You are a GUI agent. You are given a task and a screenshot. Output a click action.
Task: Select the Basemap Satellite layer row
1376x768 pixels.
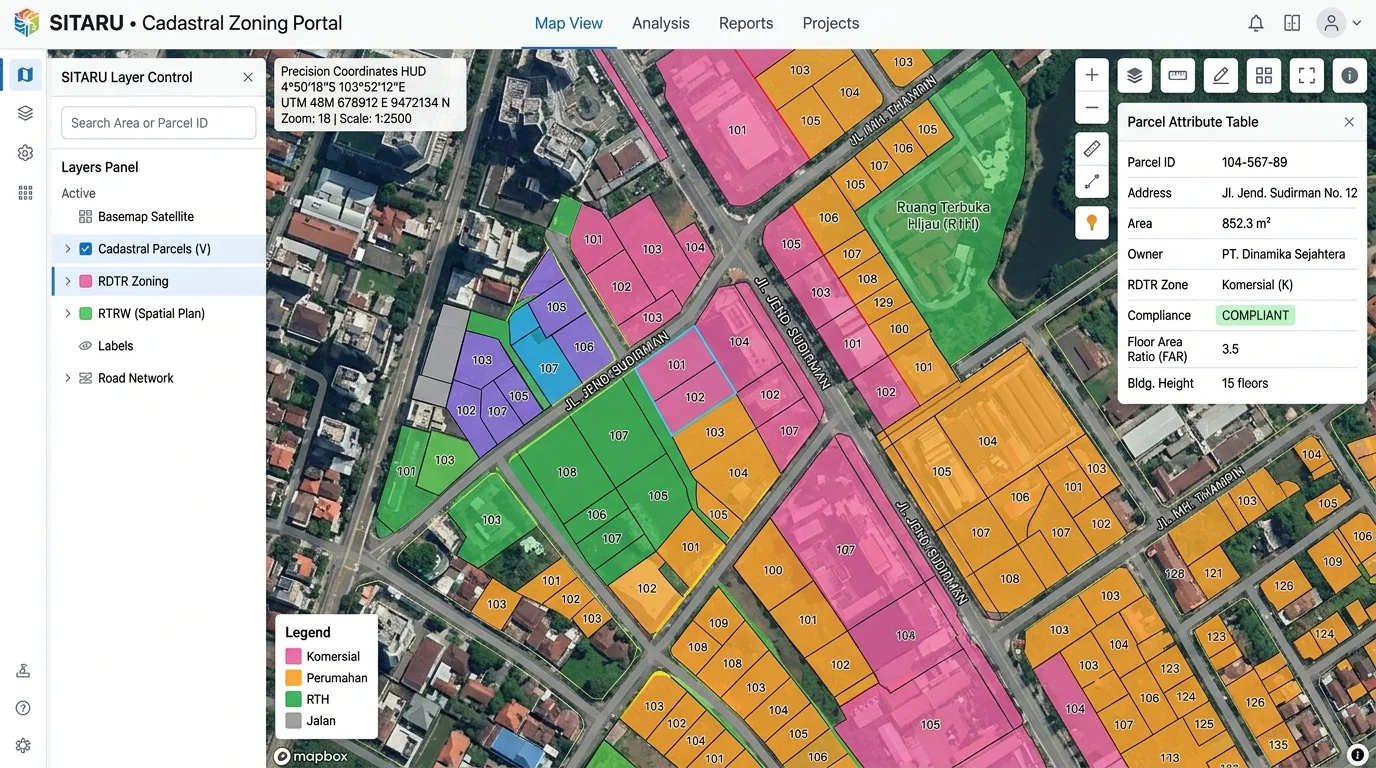coord(159,217)
